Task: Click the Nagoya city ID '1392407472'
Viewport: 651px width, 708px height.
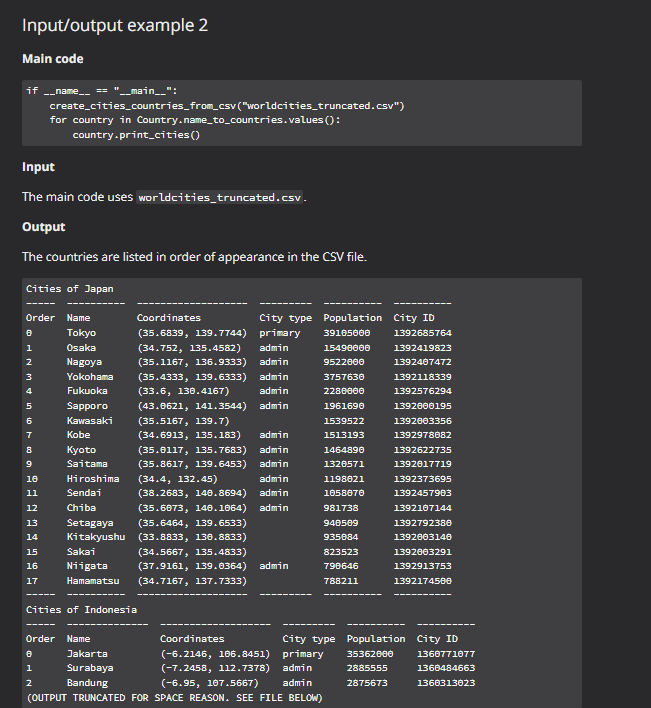Action: (x=423, y=362)
